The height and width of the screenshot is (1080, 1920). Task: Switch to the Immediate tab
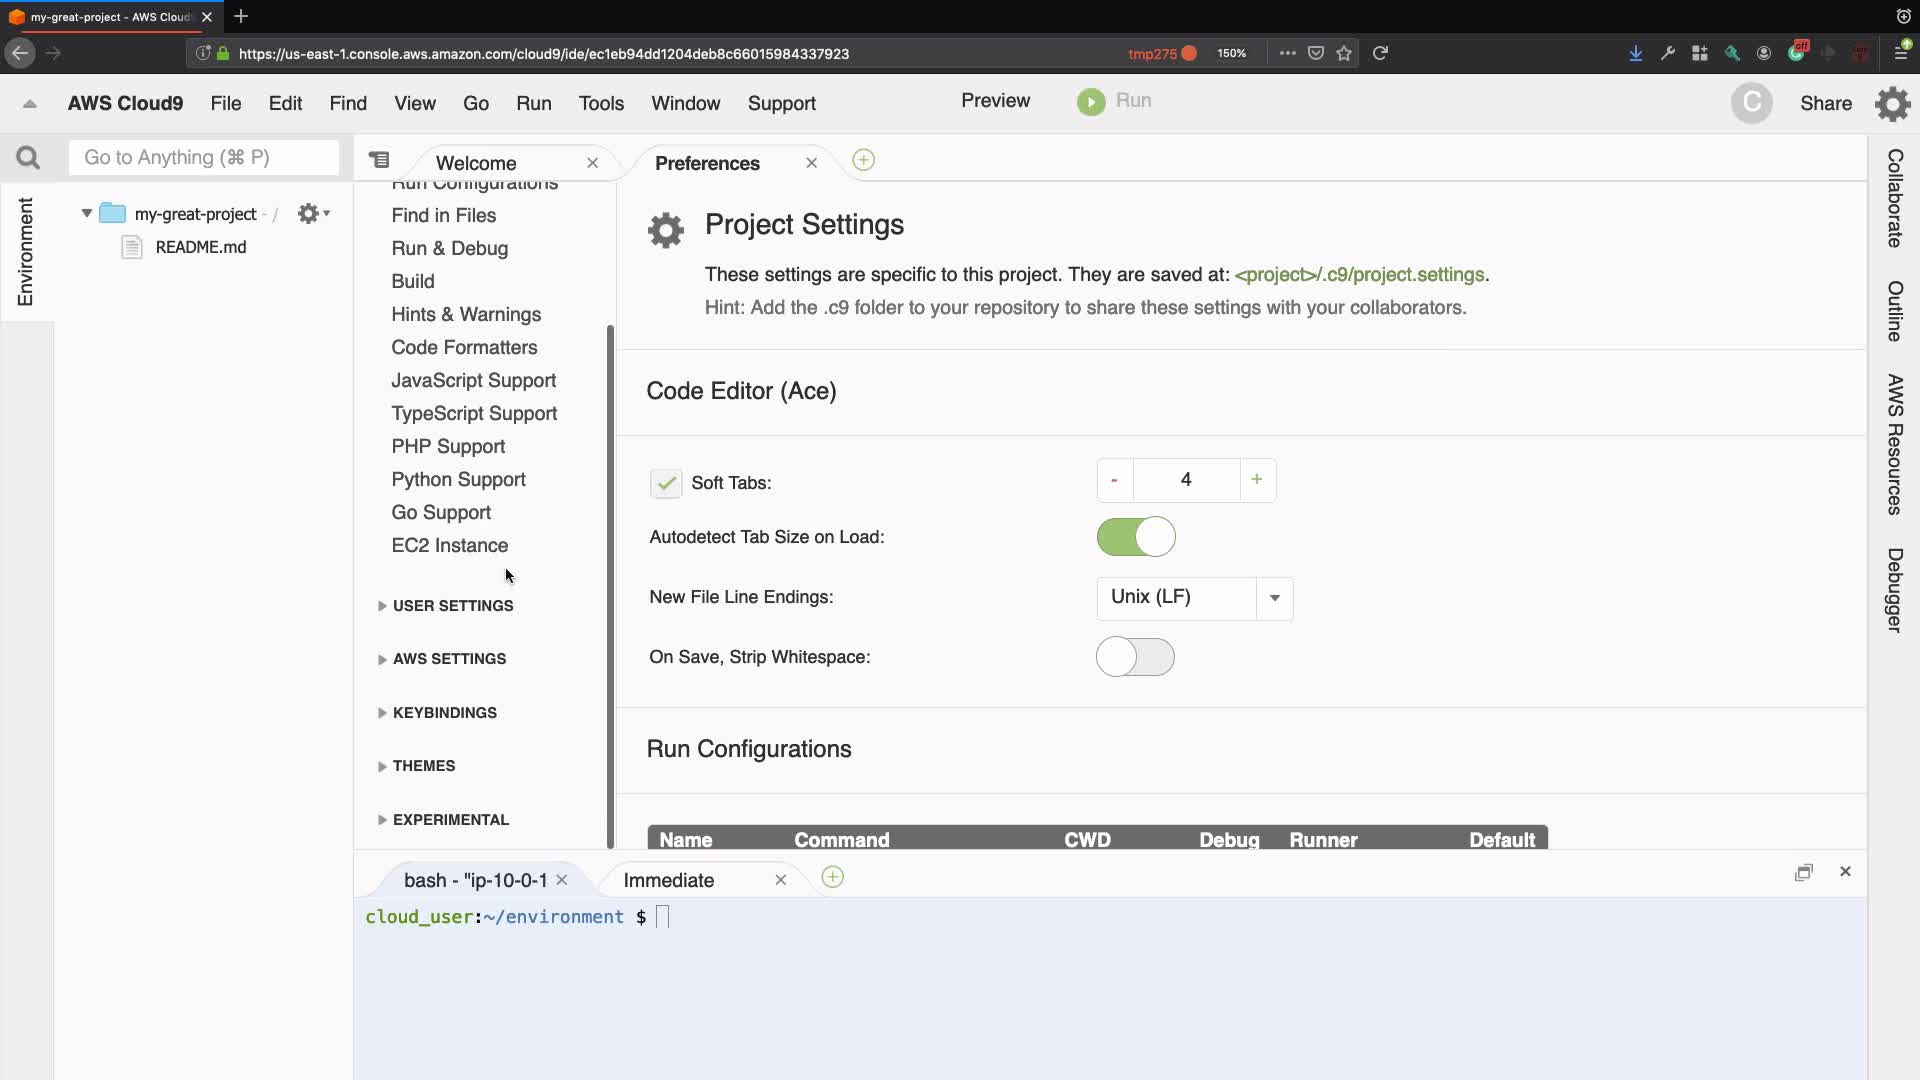[x=668, y=880]
